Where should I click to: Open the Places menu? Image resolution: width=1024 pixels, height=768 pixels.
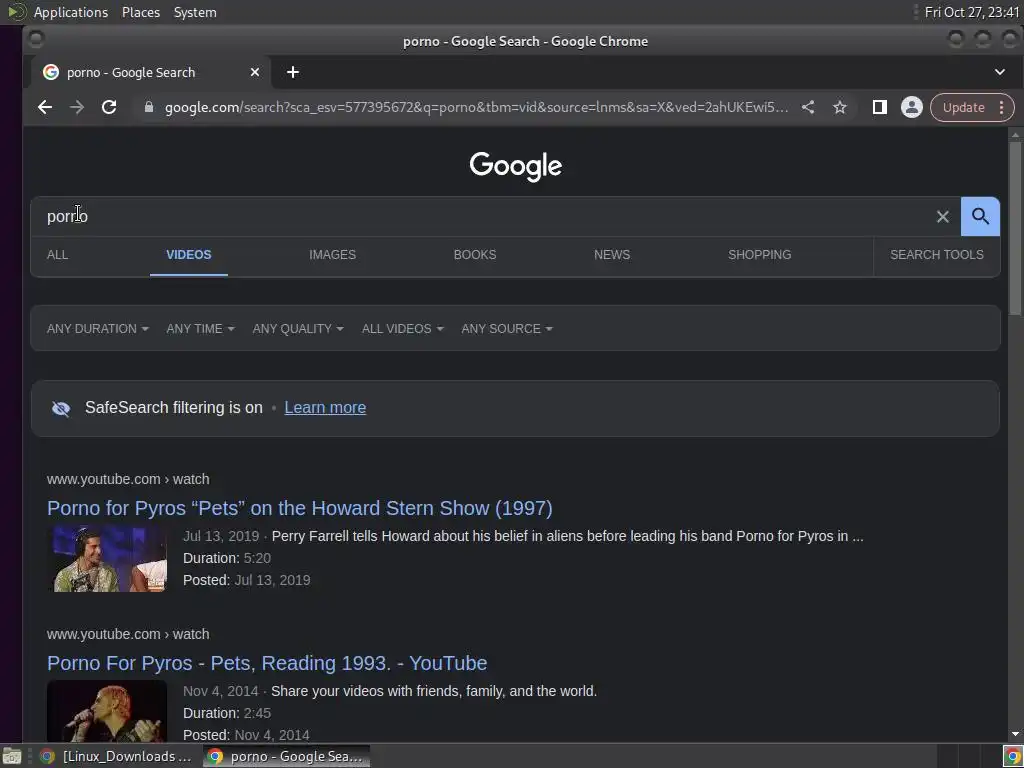tap(141, 12)
